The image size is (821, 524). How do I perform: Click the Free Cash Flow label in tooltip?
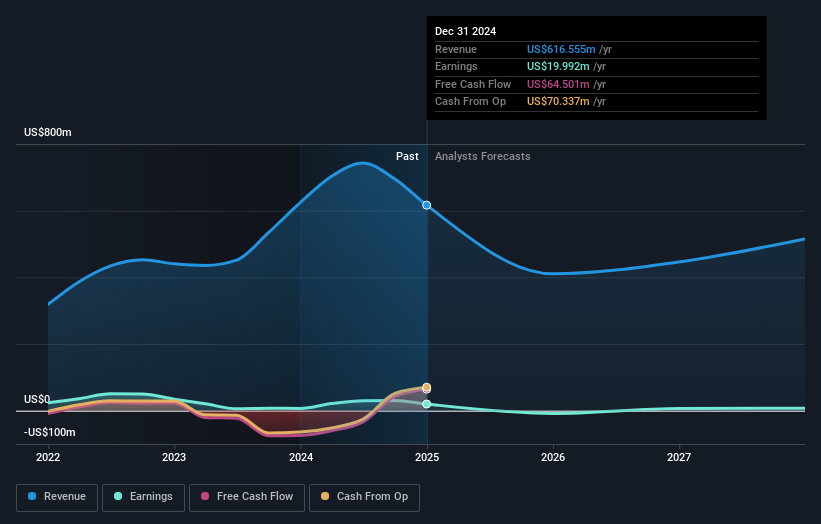pos(473,84)
